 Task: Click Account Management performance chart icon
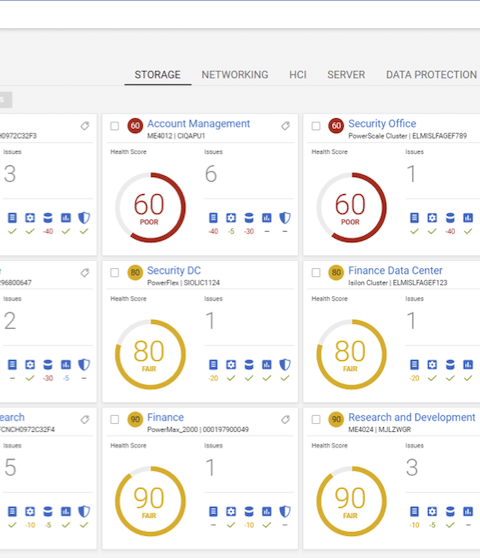click(267, 217)
